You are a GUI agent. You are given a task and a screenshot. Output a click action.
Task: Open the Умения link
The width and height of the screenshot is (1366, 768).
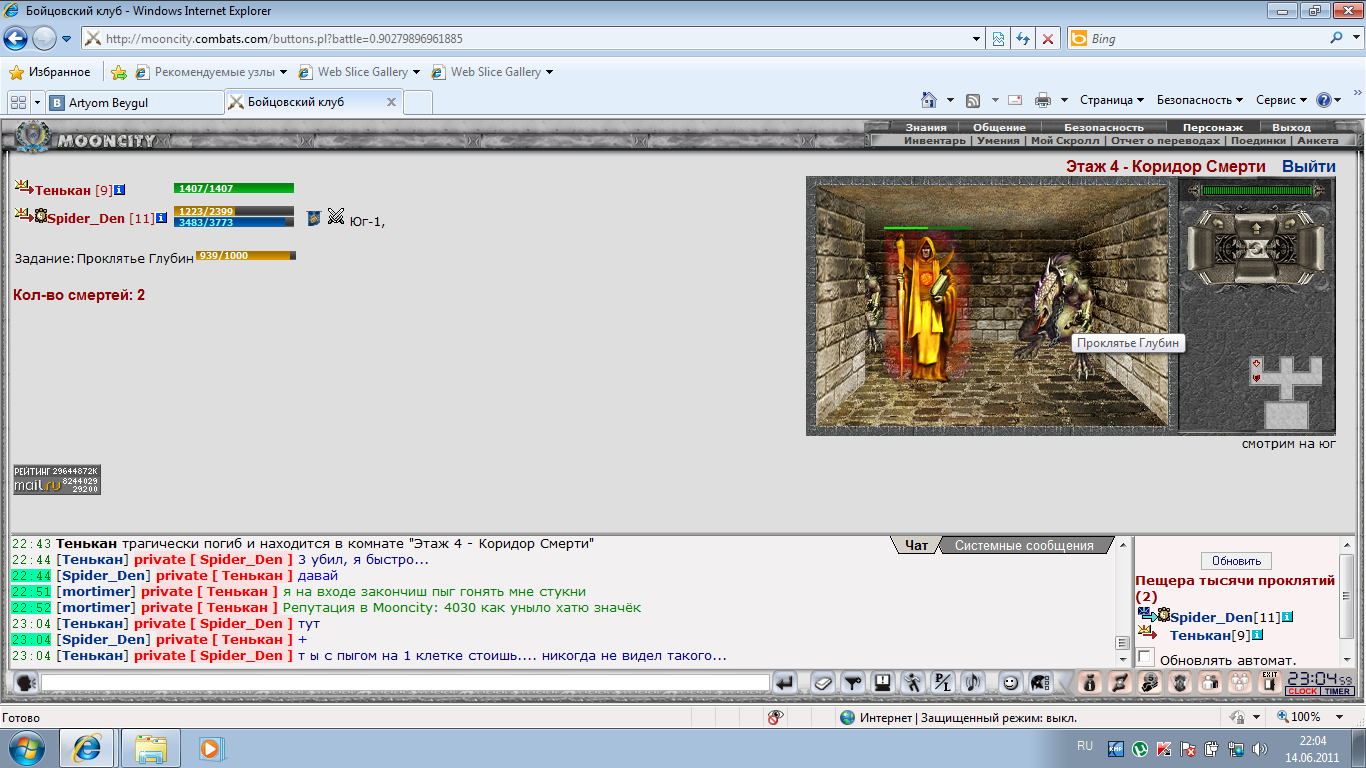point(998,141)
